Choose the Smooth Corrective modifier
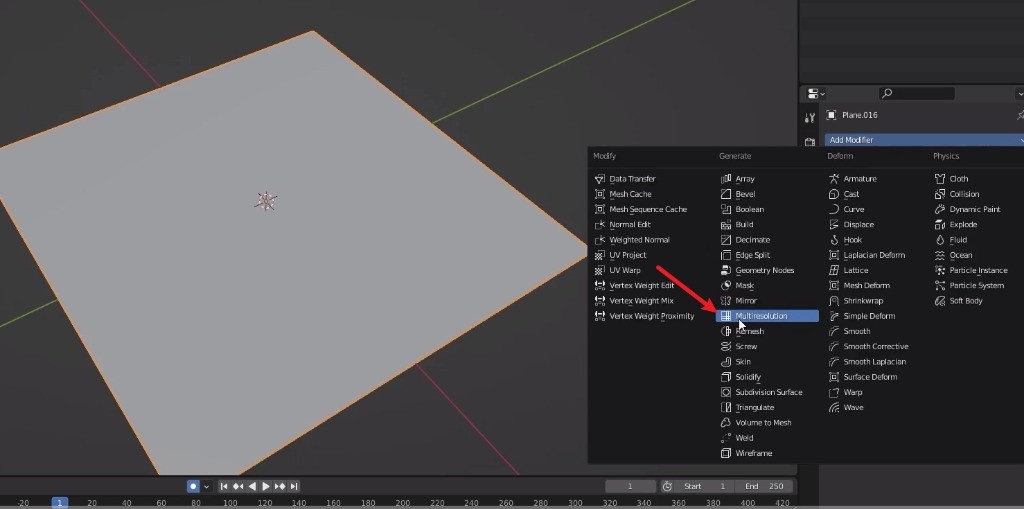 (x=868, y=346)
